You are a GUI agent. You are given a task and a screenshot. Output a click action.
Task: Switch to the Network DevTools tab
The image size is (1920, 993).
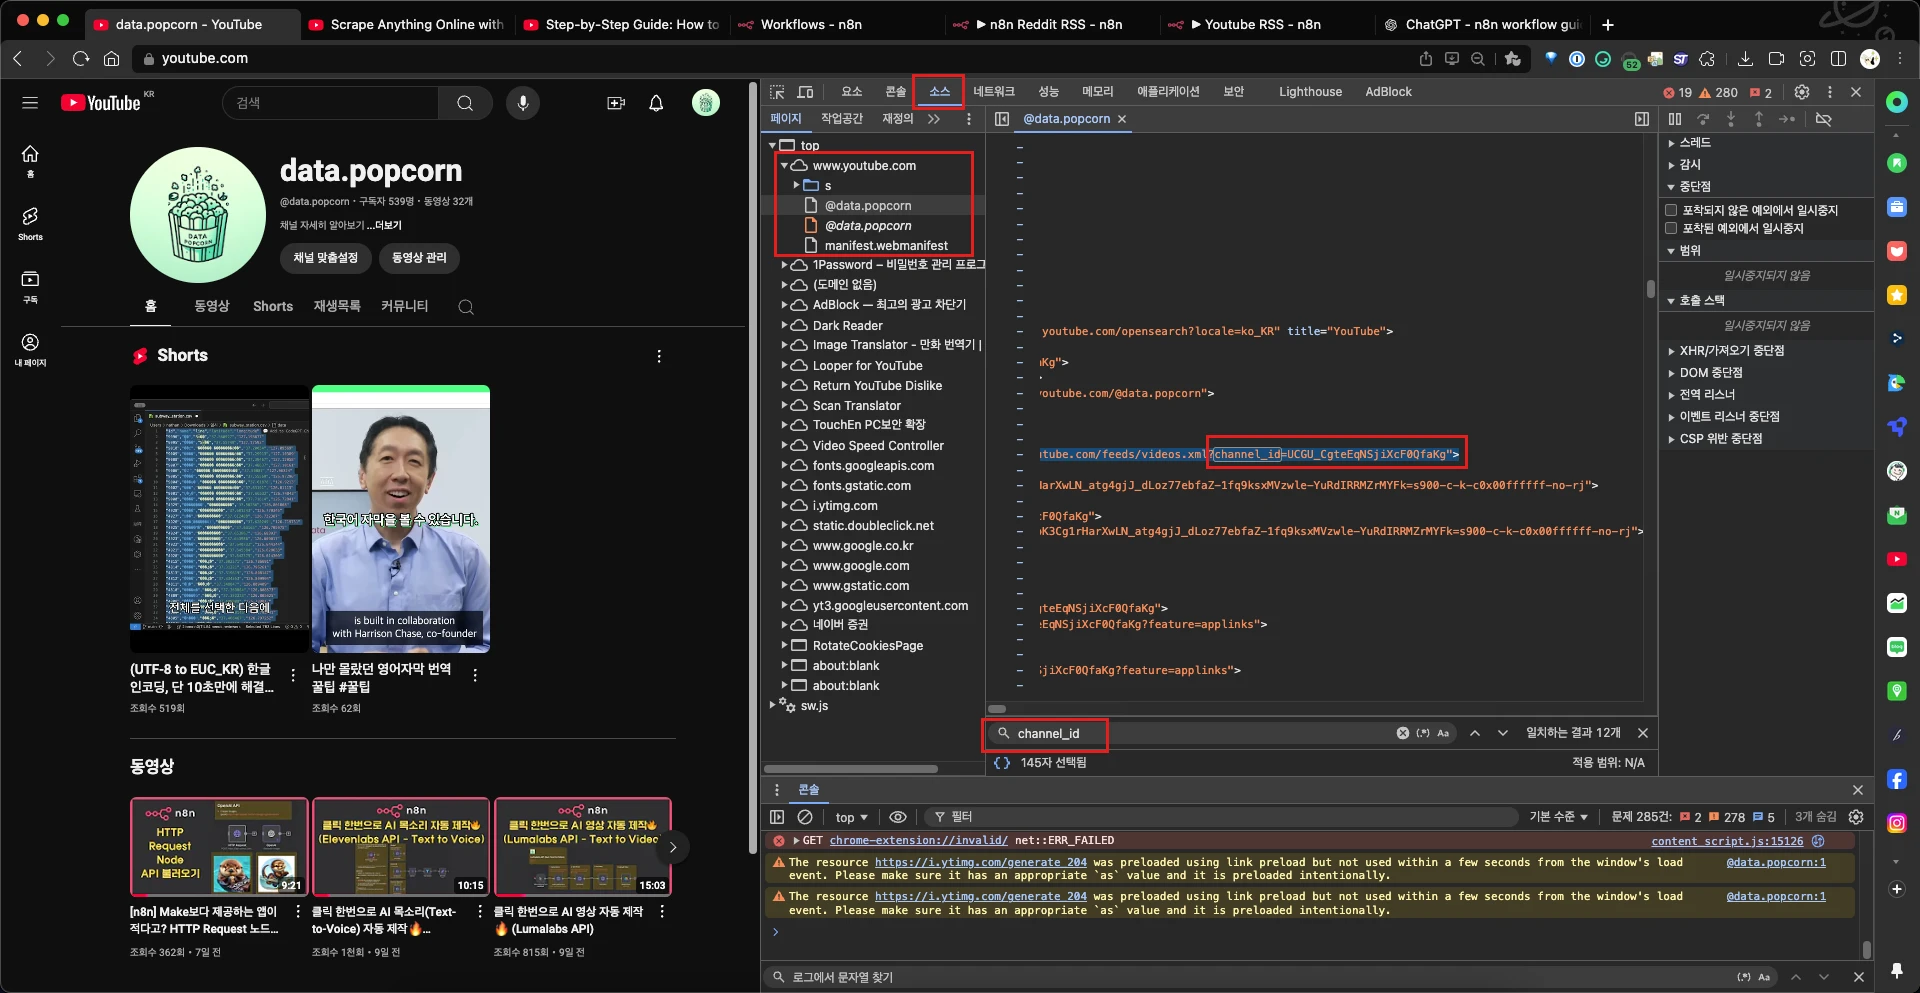pyautogui.click(x=994, y=92)
